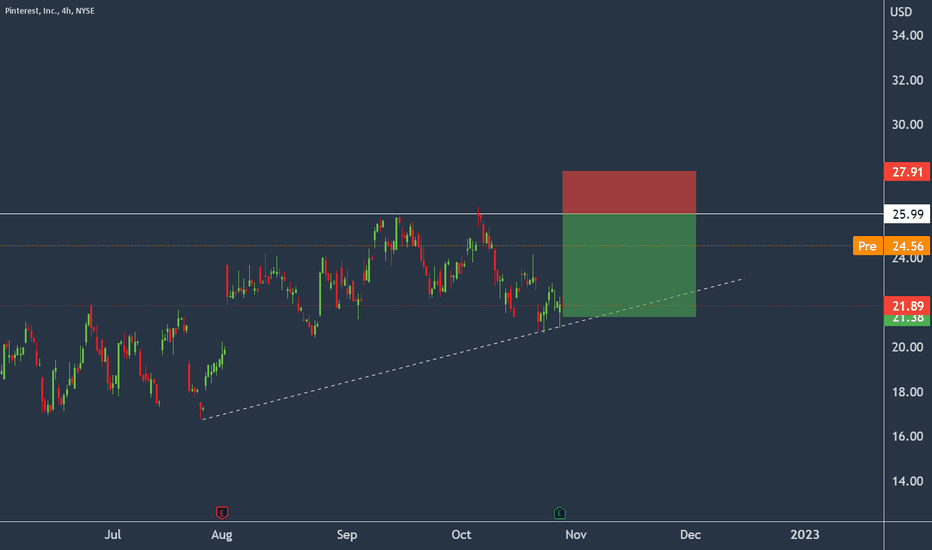Click the orange Pre 24.56 pre-market label
Image resolution: width=932 pixels, height=550 pixels.
(892, 246)
